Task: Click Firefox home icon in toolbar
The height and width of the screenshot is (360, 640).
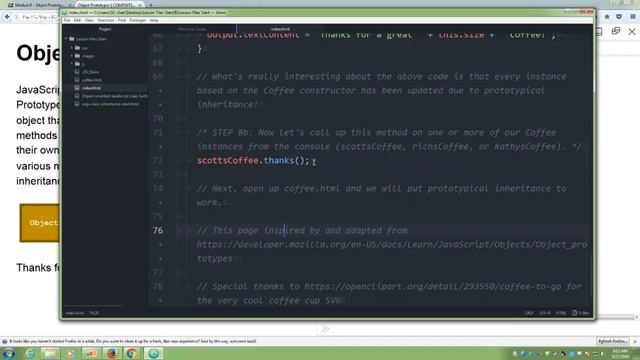Action: coord(607,17)
